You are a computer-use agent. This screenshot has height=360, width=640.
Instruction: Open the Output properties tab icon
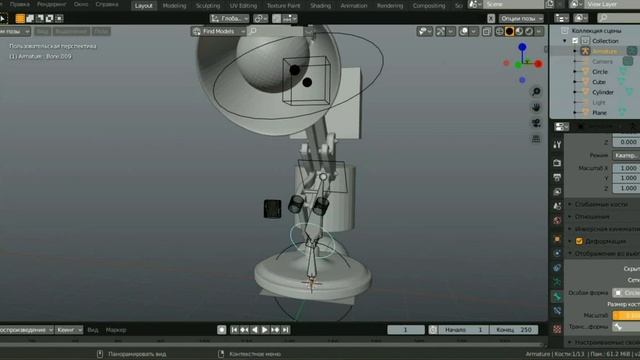[x=557, y=177]
